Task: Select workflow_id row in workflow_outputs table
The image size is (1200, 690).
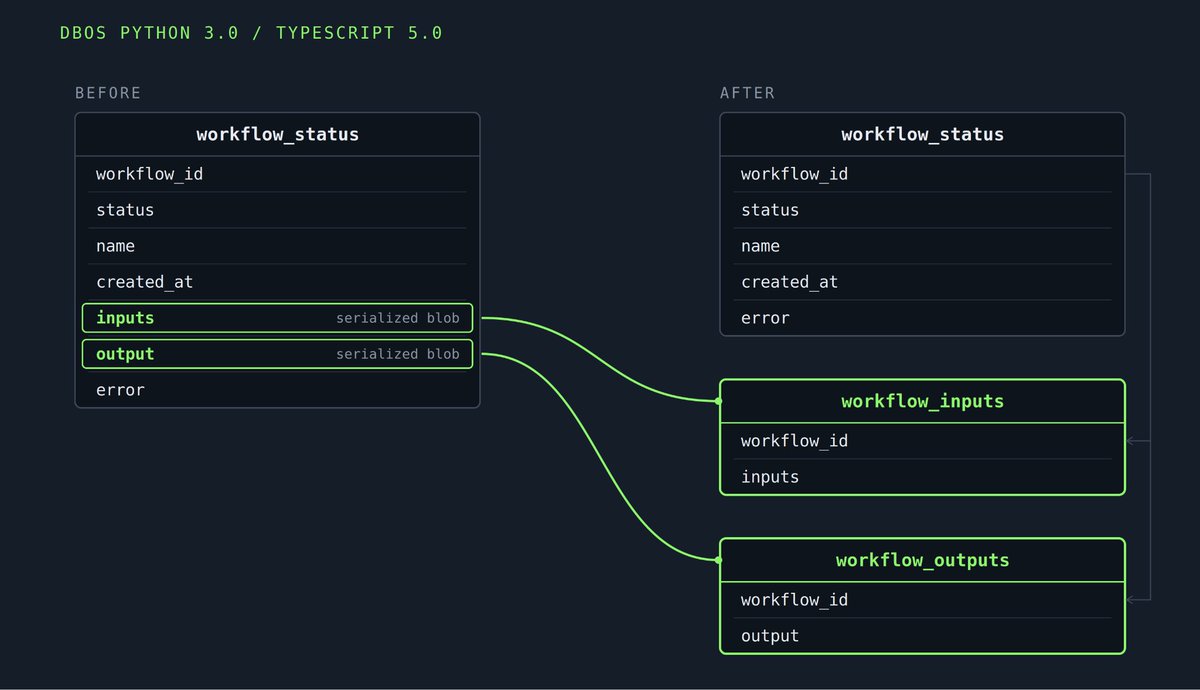Action: click(x=922, y=600)
